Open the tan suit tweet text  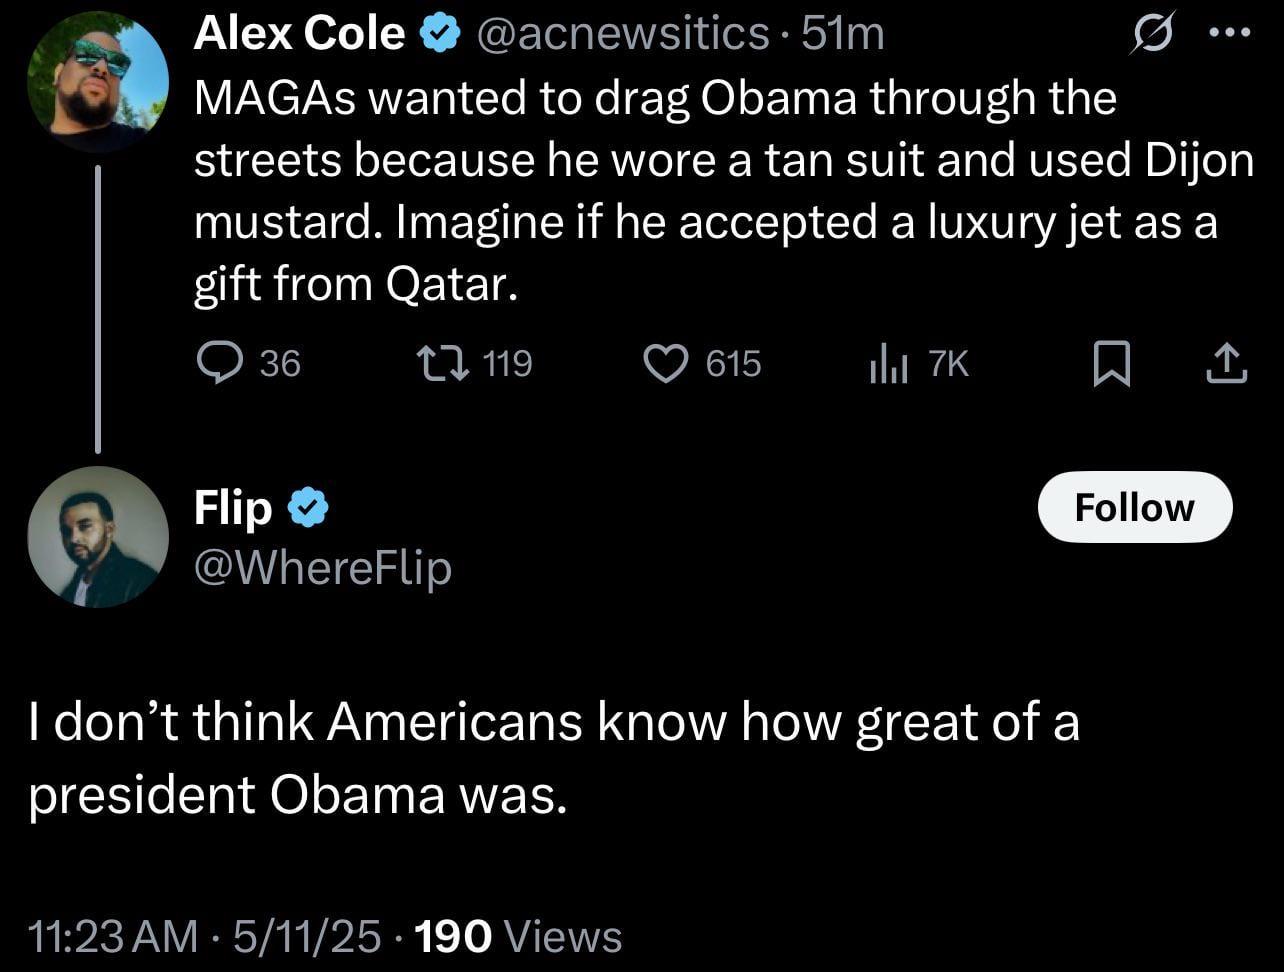[700, 190]
